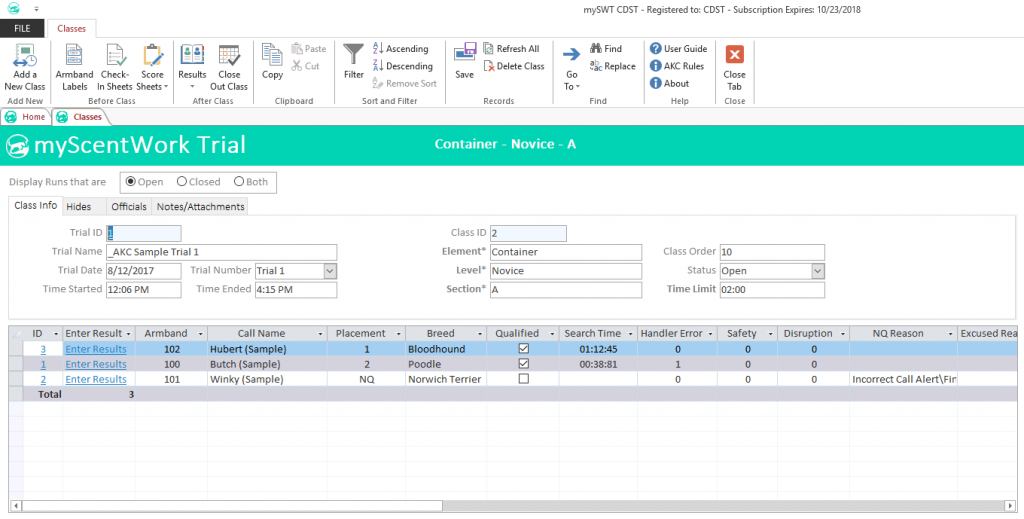This screenshot has width=1024, height=519.
Task: Open the About dialog
Action: point(669,84)
